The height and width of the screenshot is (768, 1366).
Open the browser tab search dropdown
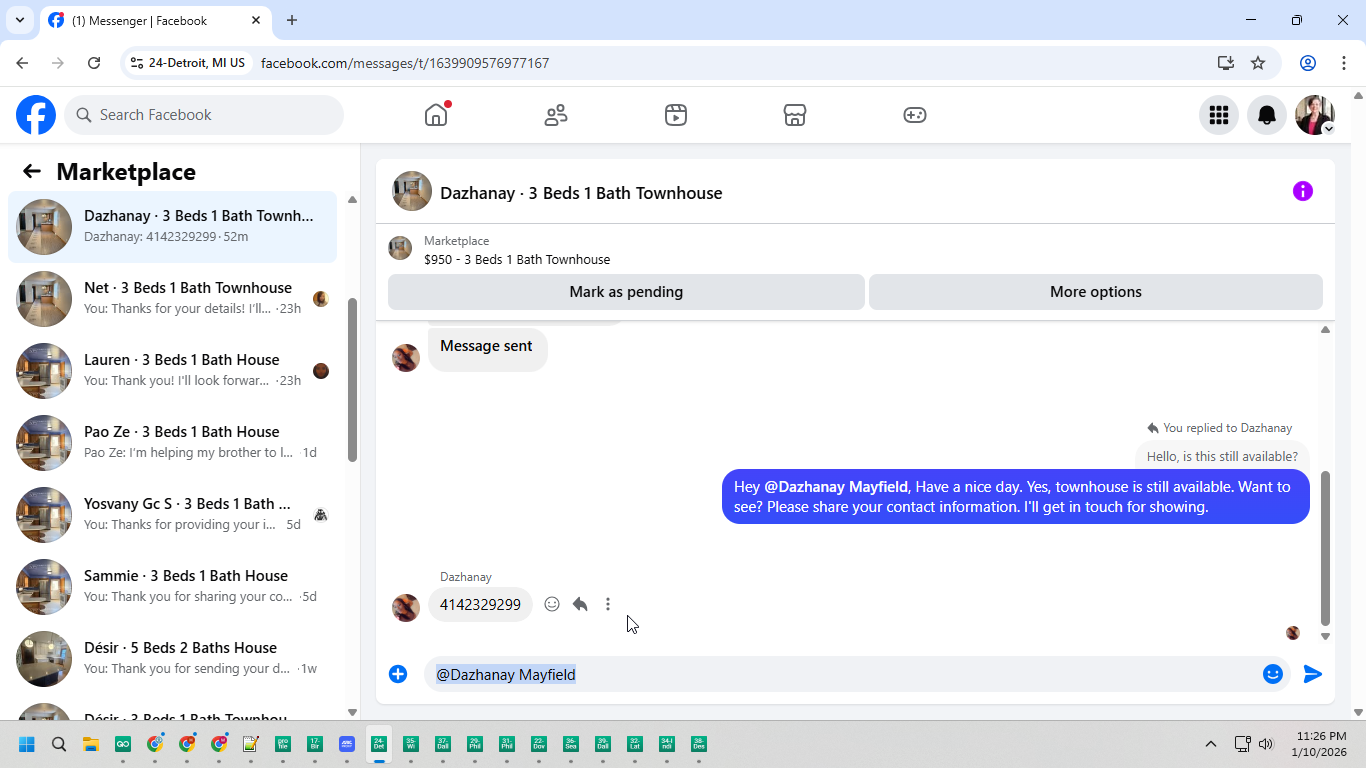[20, 20]
